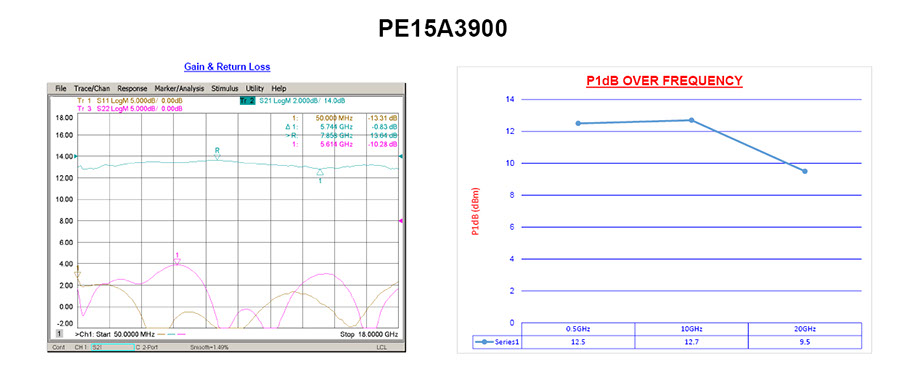
Task: Open the File menu
Action: coord(61,88)
